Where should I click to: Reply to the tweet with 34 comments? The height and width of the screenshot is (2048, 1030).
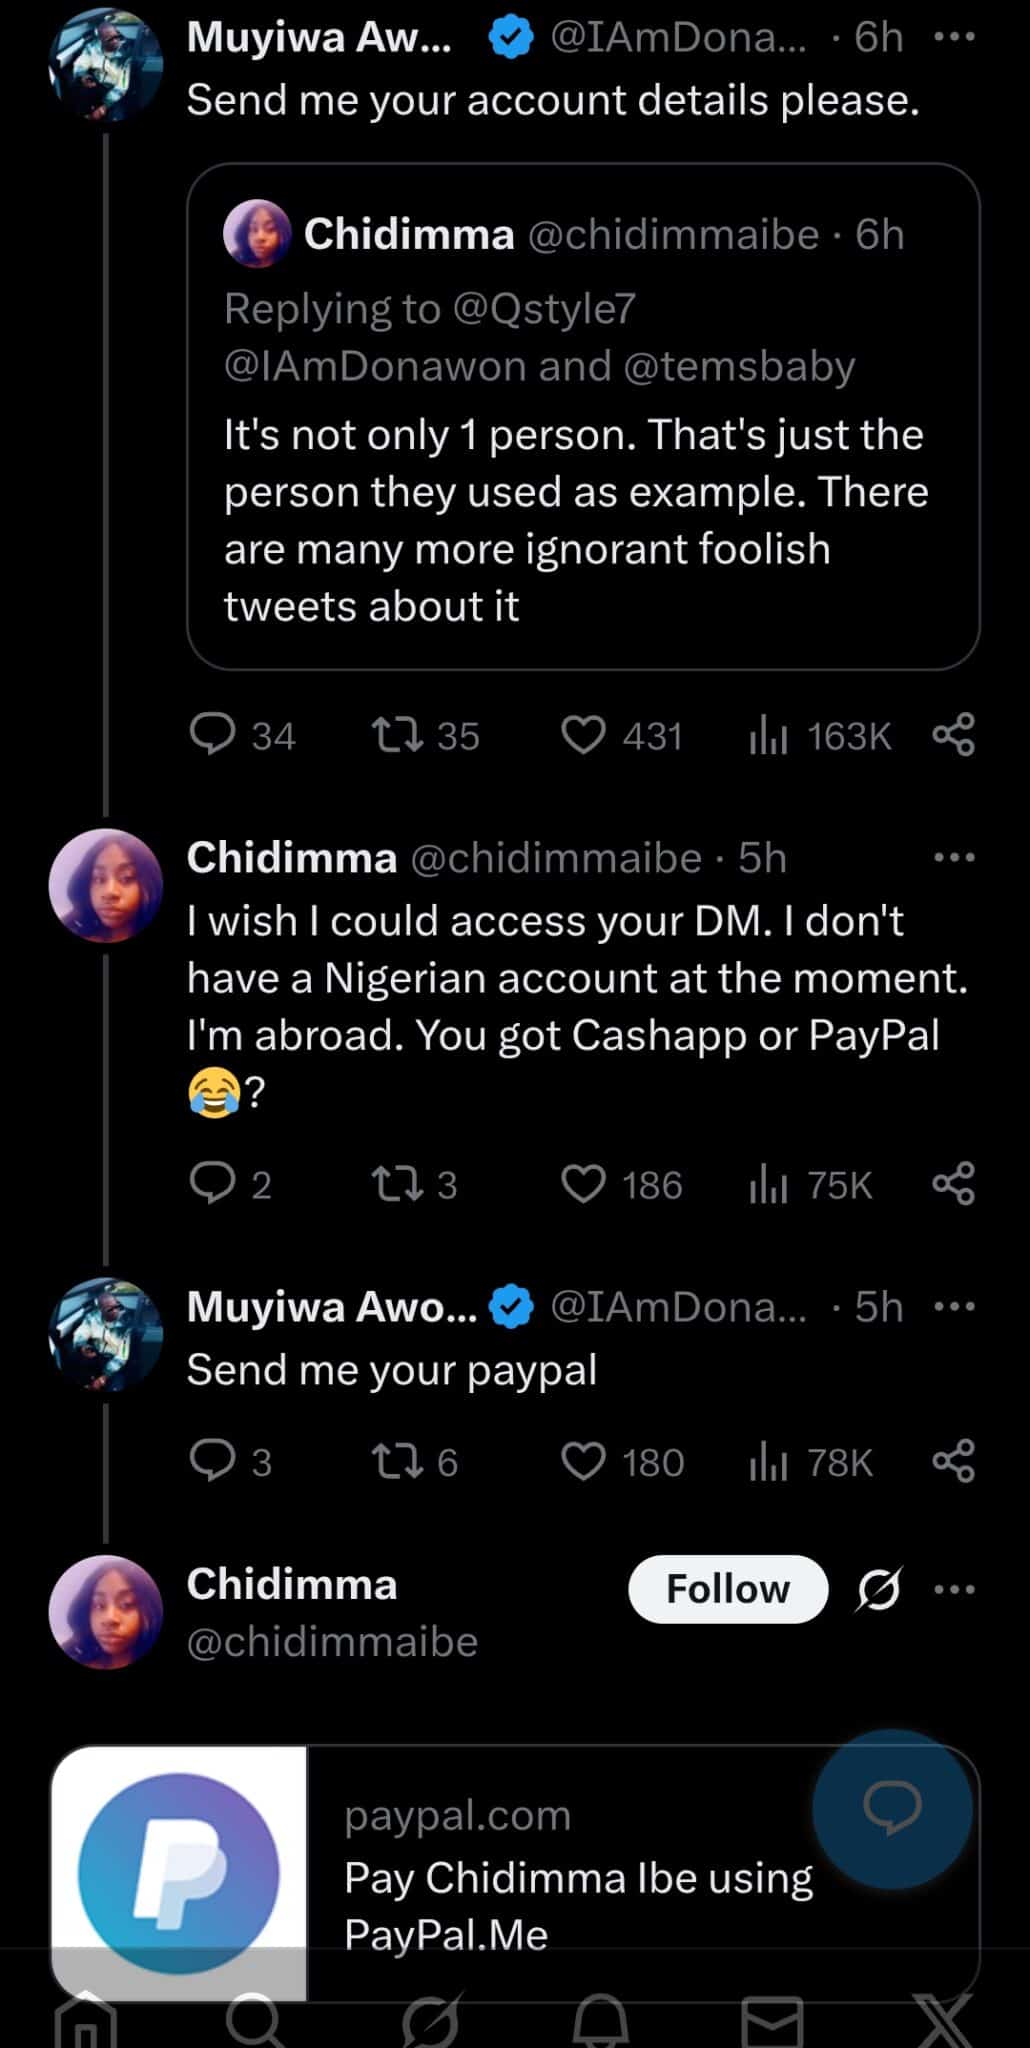pyautogui.click(x=212, y=736)
